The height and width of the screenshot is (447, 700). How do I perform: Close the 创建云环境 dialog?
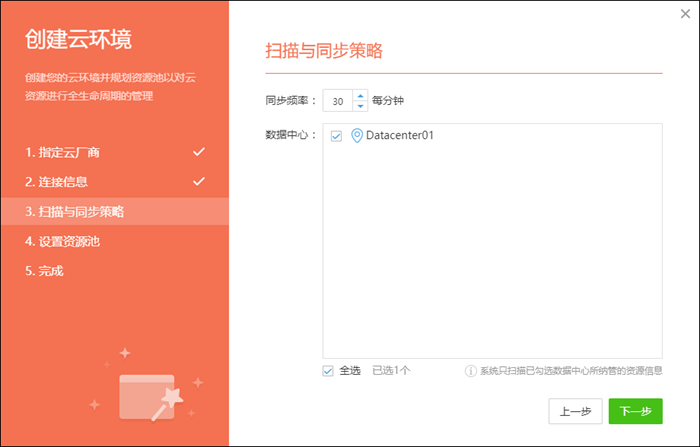point(684,13)
